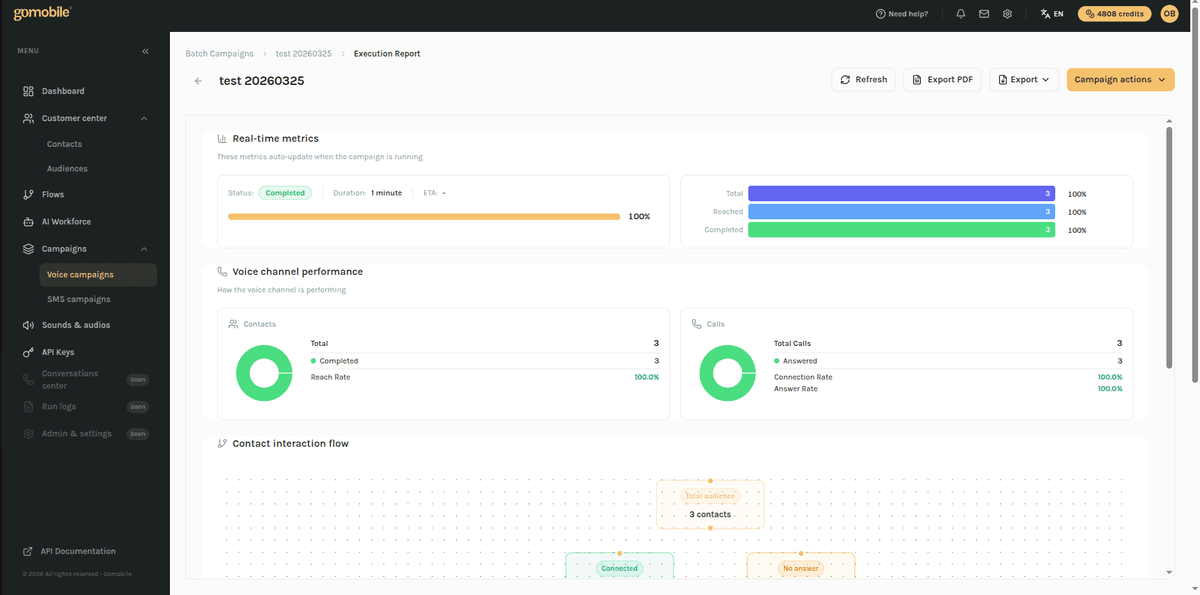The height and width of the screenshot is (595, 1200).
Task: Open the messages envelope icon
Action: (x=983, y=13)
